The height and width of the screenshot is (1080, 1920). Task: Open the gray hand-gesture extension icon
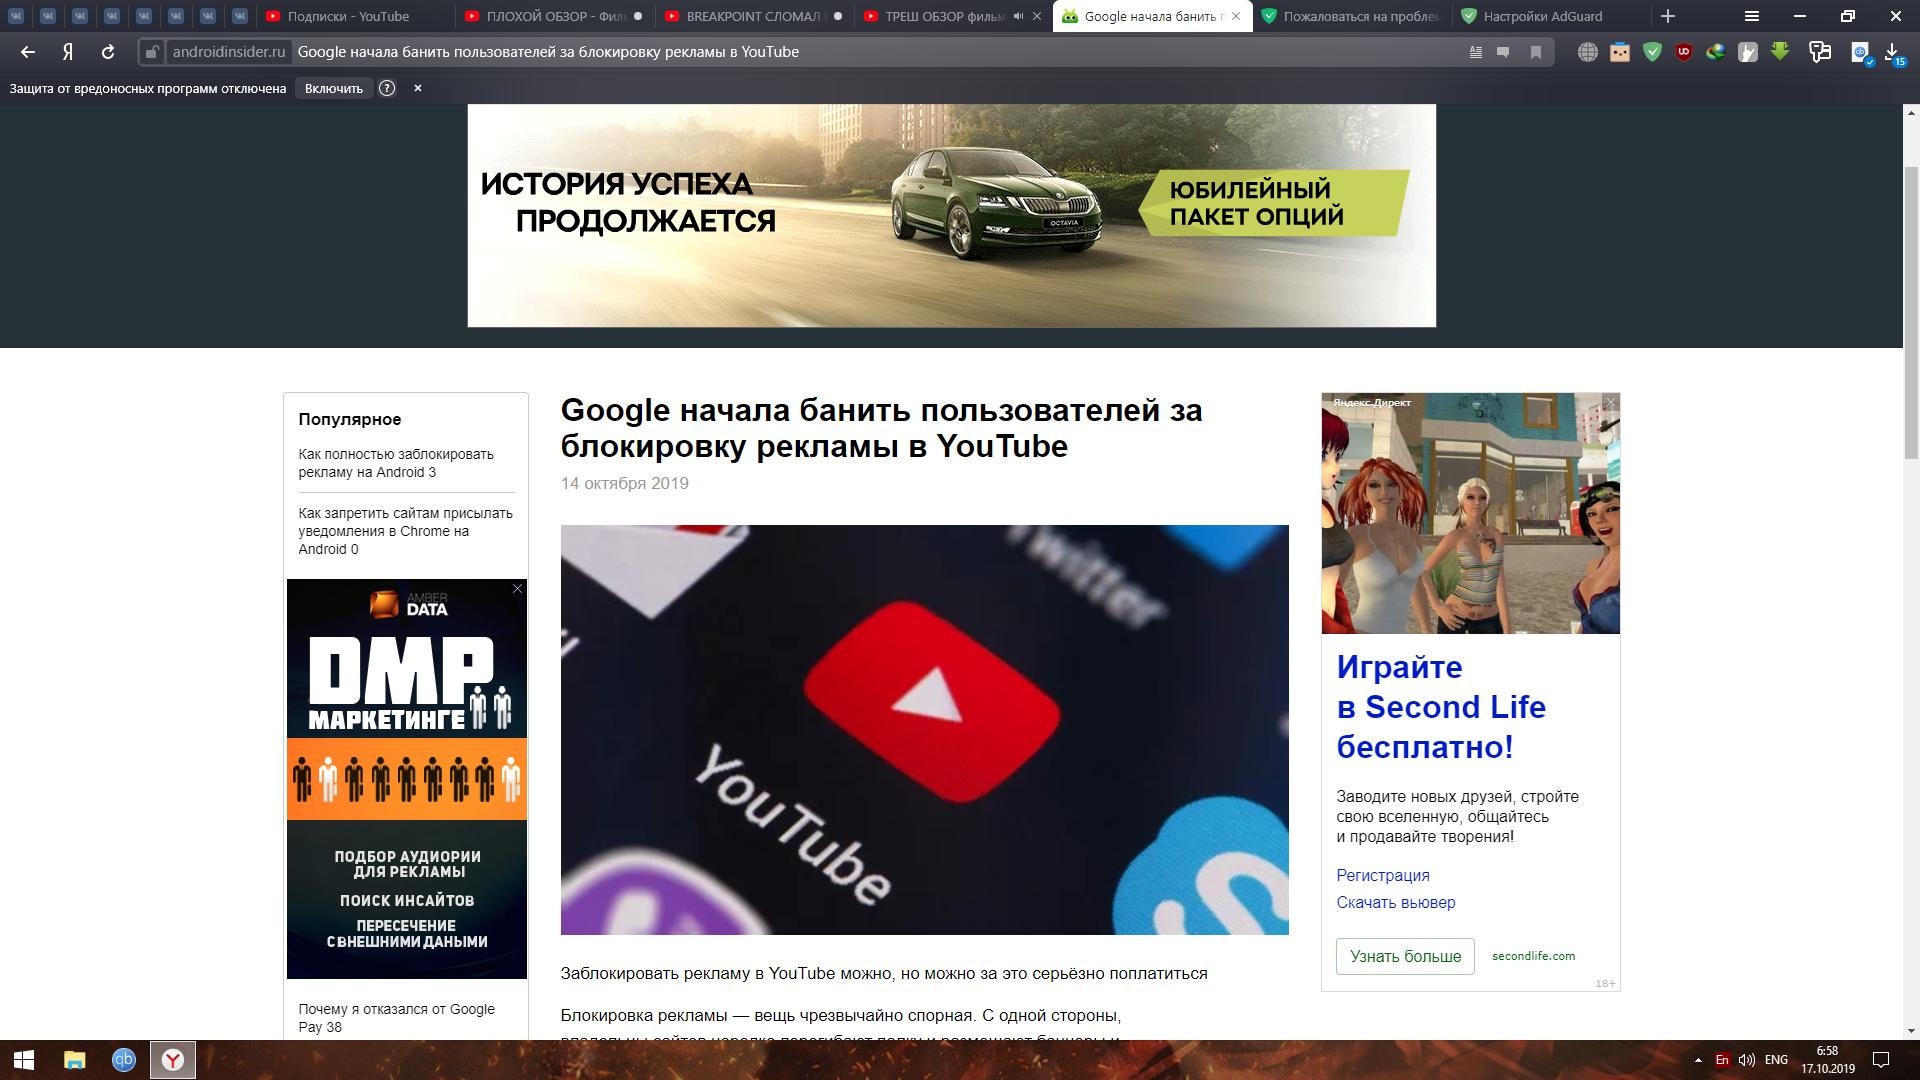(x=1748, y=52)
